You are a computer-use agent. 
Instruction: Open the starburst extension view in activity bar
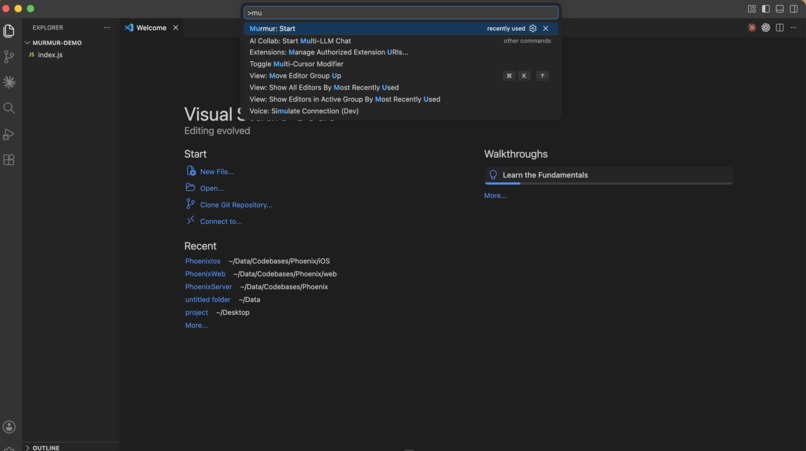[9, 82]
